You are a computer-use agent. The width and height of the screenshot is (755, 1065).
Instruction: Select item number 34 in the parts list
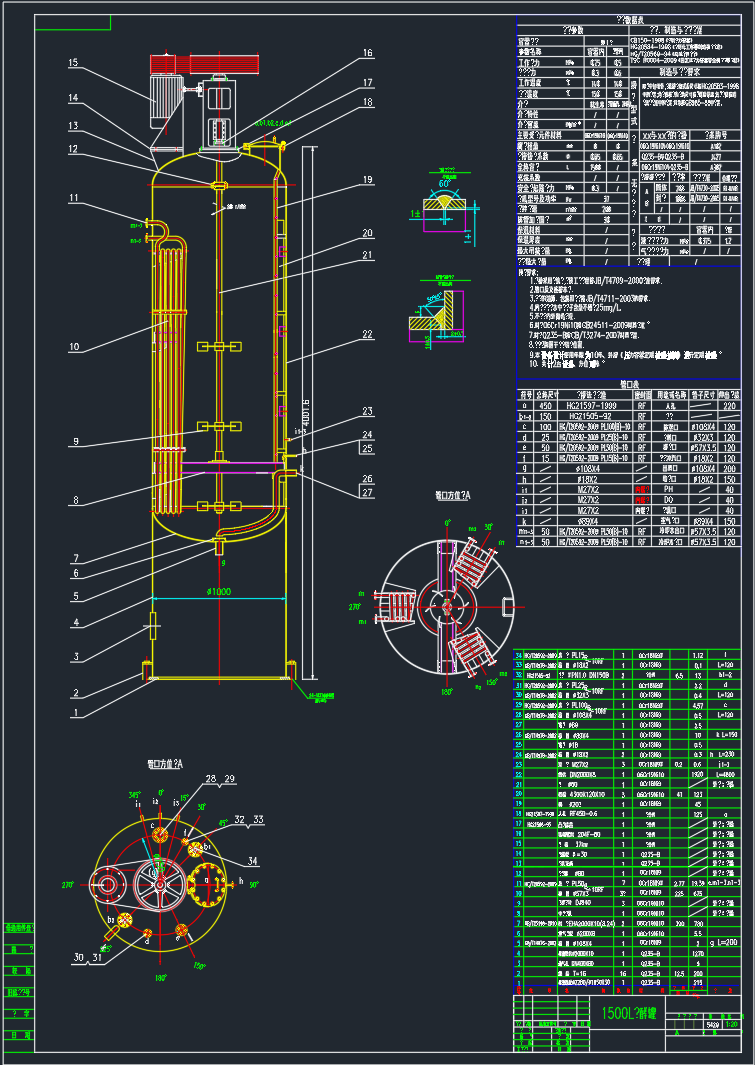point(519,655)
